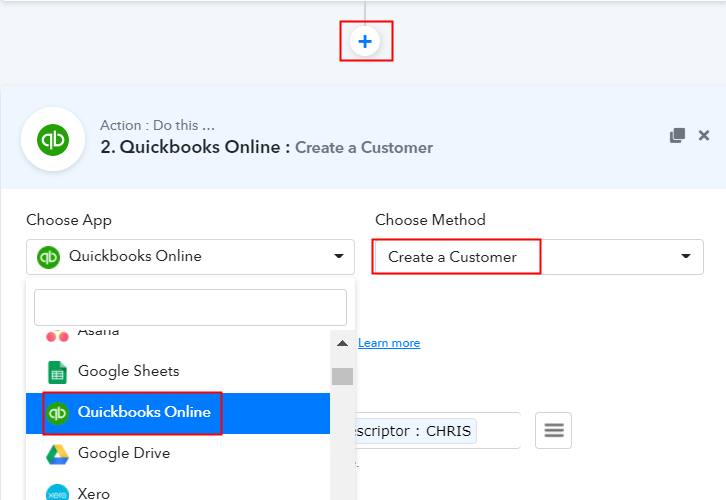Click the Google Drive icon in list
The image size is (726, 500).
[x=57, y=454]
